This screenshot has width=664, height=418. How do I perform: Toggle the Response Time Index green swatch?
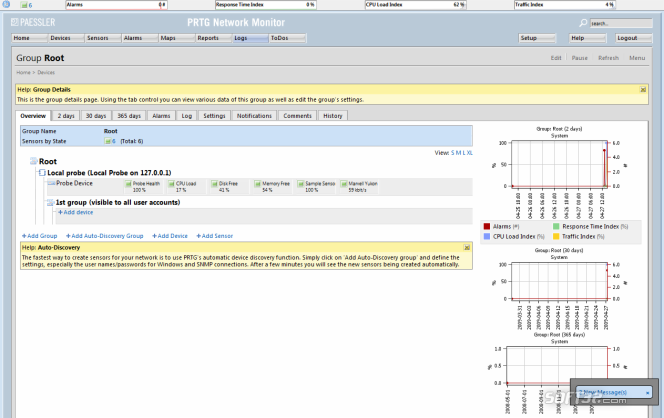[556, 227]
